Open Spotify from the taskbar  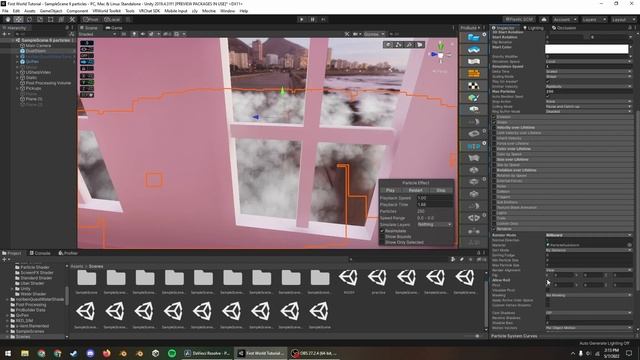tap(172, 353)
